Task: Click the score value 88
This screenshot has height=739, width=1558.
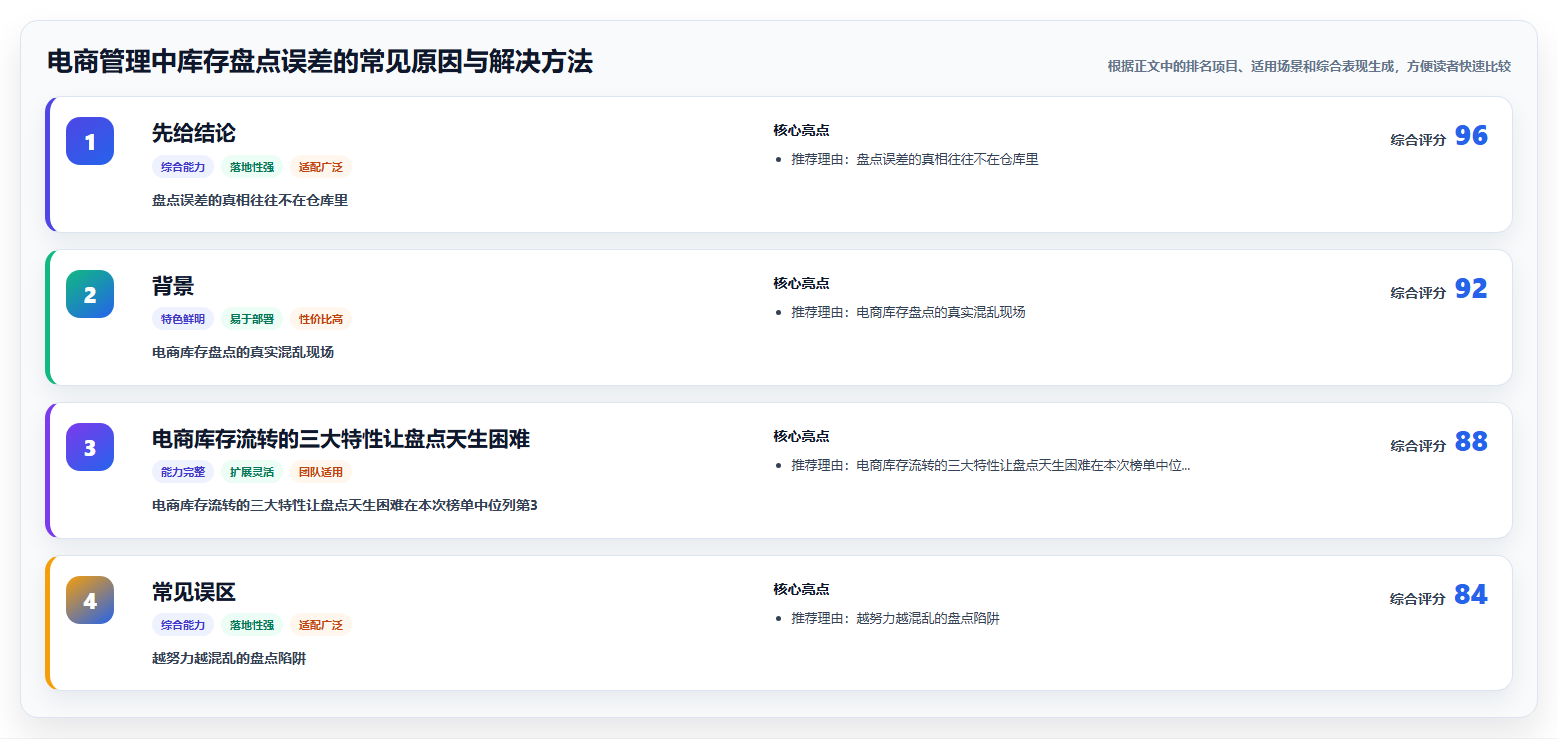Action: click(x=1471, y=442)
